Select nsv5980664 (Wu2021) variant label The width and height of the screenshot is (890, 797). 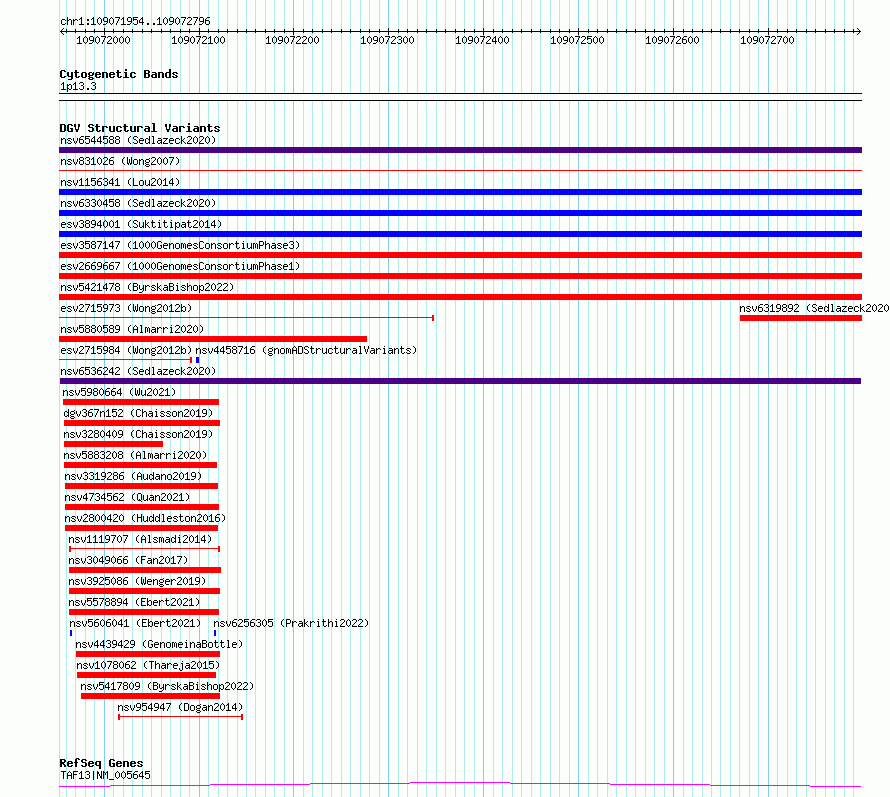click(x=119, y=392)
